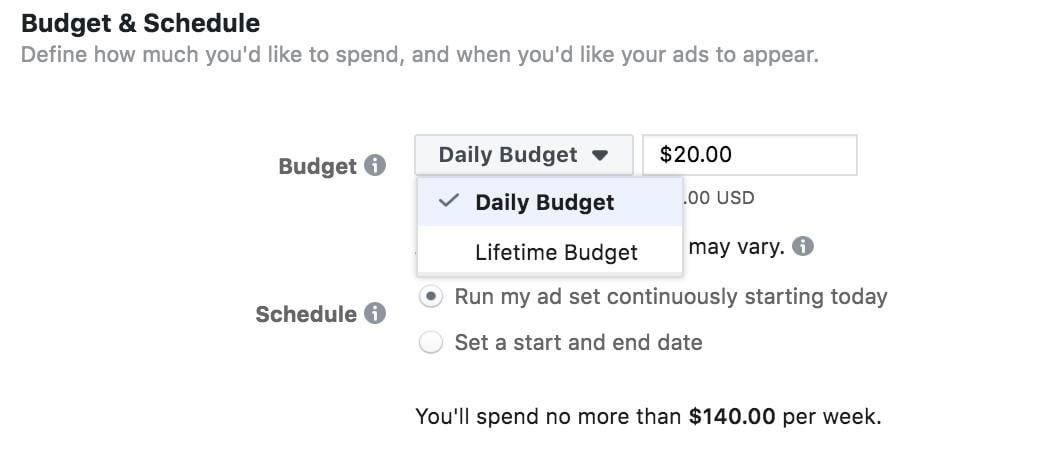1064x450 pixels.
Task: Click the "USD" currency text
Action: pyautogui.click(x=735, y=198)
